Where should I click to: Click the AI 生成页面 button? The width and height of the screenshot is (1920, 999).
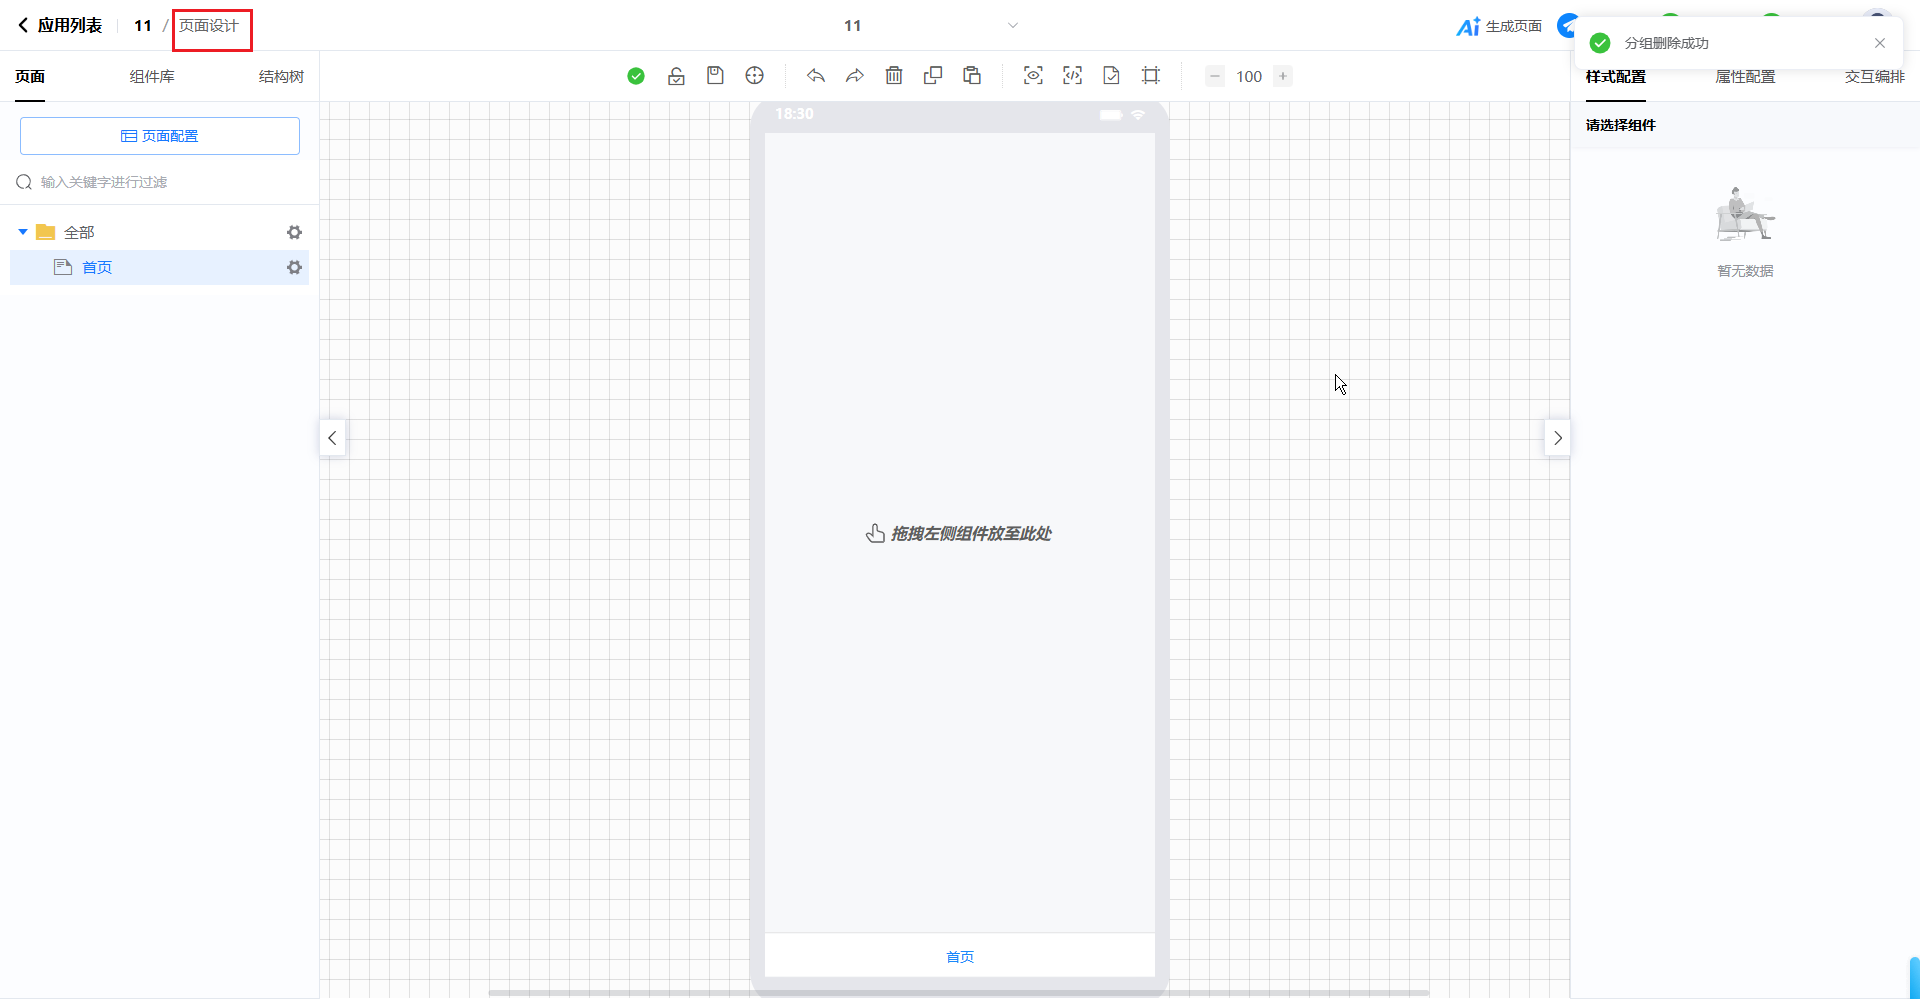[x=1499, y=27]
